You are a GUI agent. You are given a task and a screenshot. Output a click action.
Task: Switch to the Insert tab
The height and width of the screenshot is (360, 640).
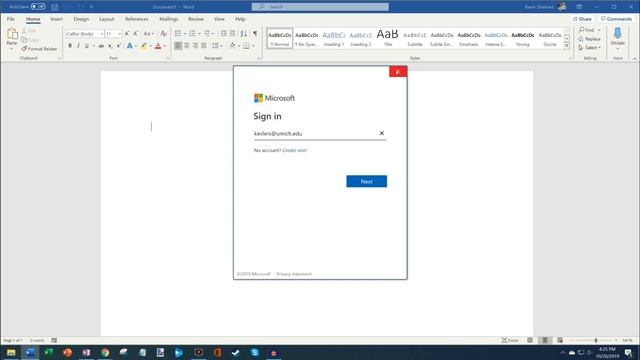(57, 19)
